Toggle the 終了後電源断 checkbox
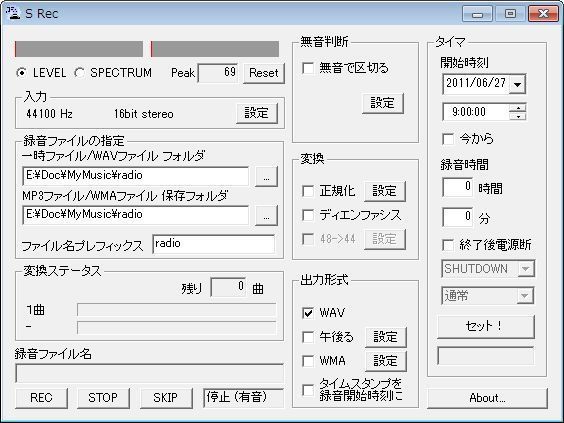The image size is (564, 423). pyautogui.click(x=448, y=245)
